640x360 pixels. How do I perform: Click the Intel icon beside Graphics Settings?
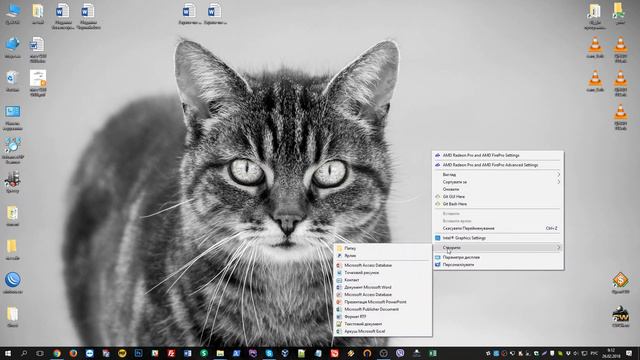coord(438,238)
